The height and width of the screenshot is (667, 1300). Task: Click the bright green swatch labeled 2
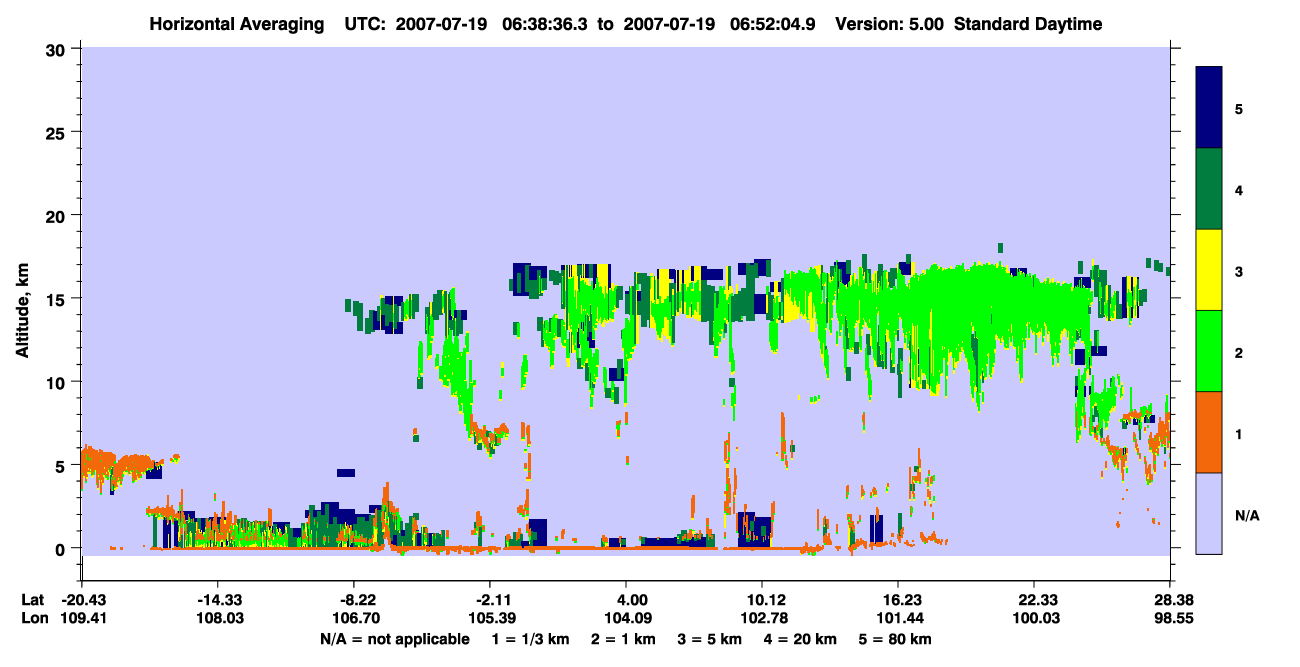coord(1209,351)
